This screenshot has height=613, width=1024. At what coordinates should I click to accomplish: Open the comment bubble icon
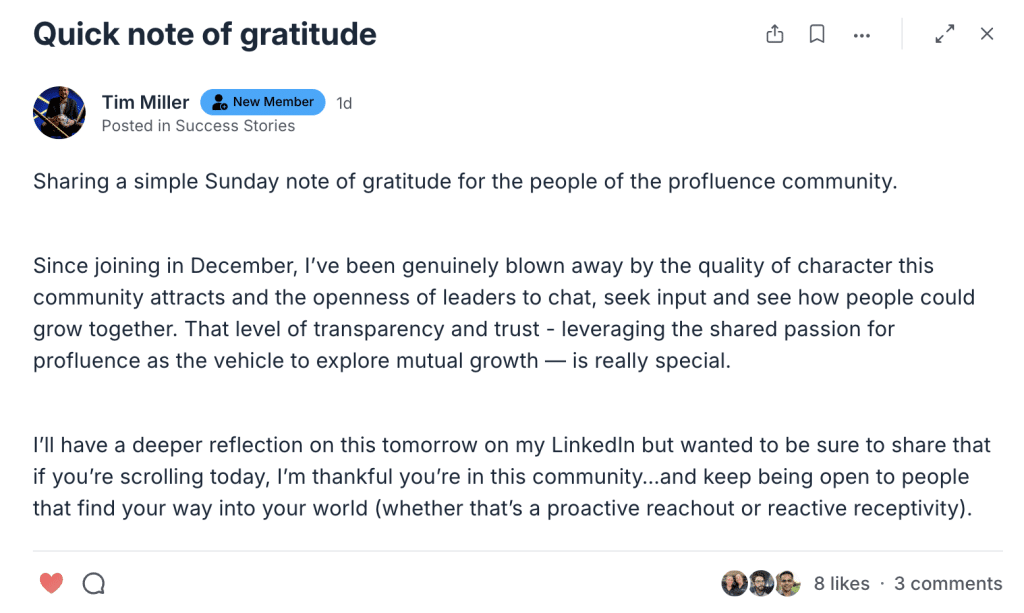point(94,583)
